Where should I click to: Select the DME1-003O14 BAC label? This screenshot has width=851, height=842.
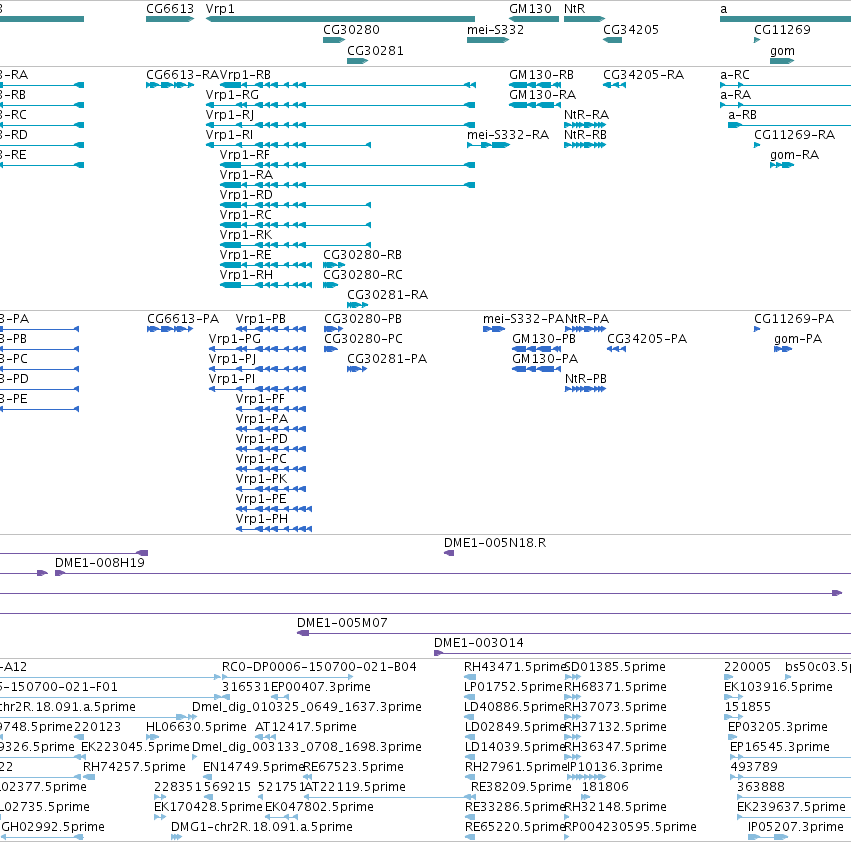tap(479, 643)
